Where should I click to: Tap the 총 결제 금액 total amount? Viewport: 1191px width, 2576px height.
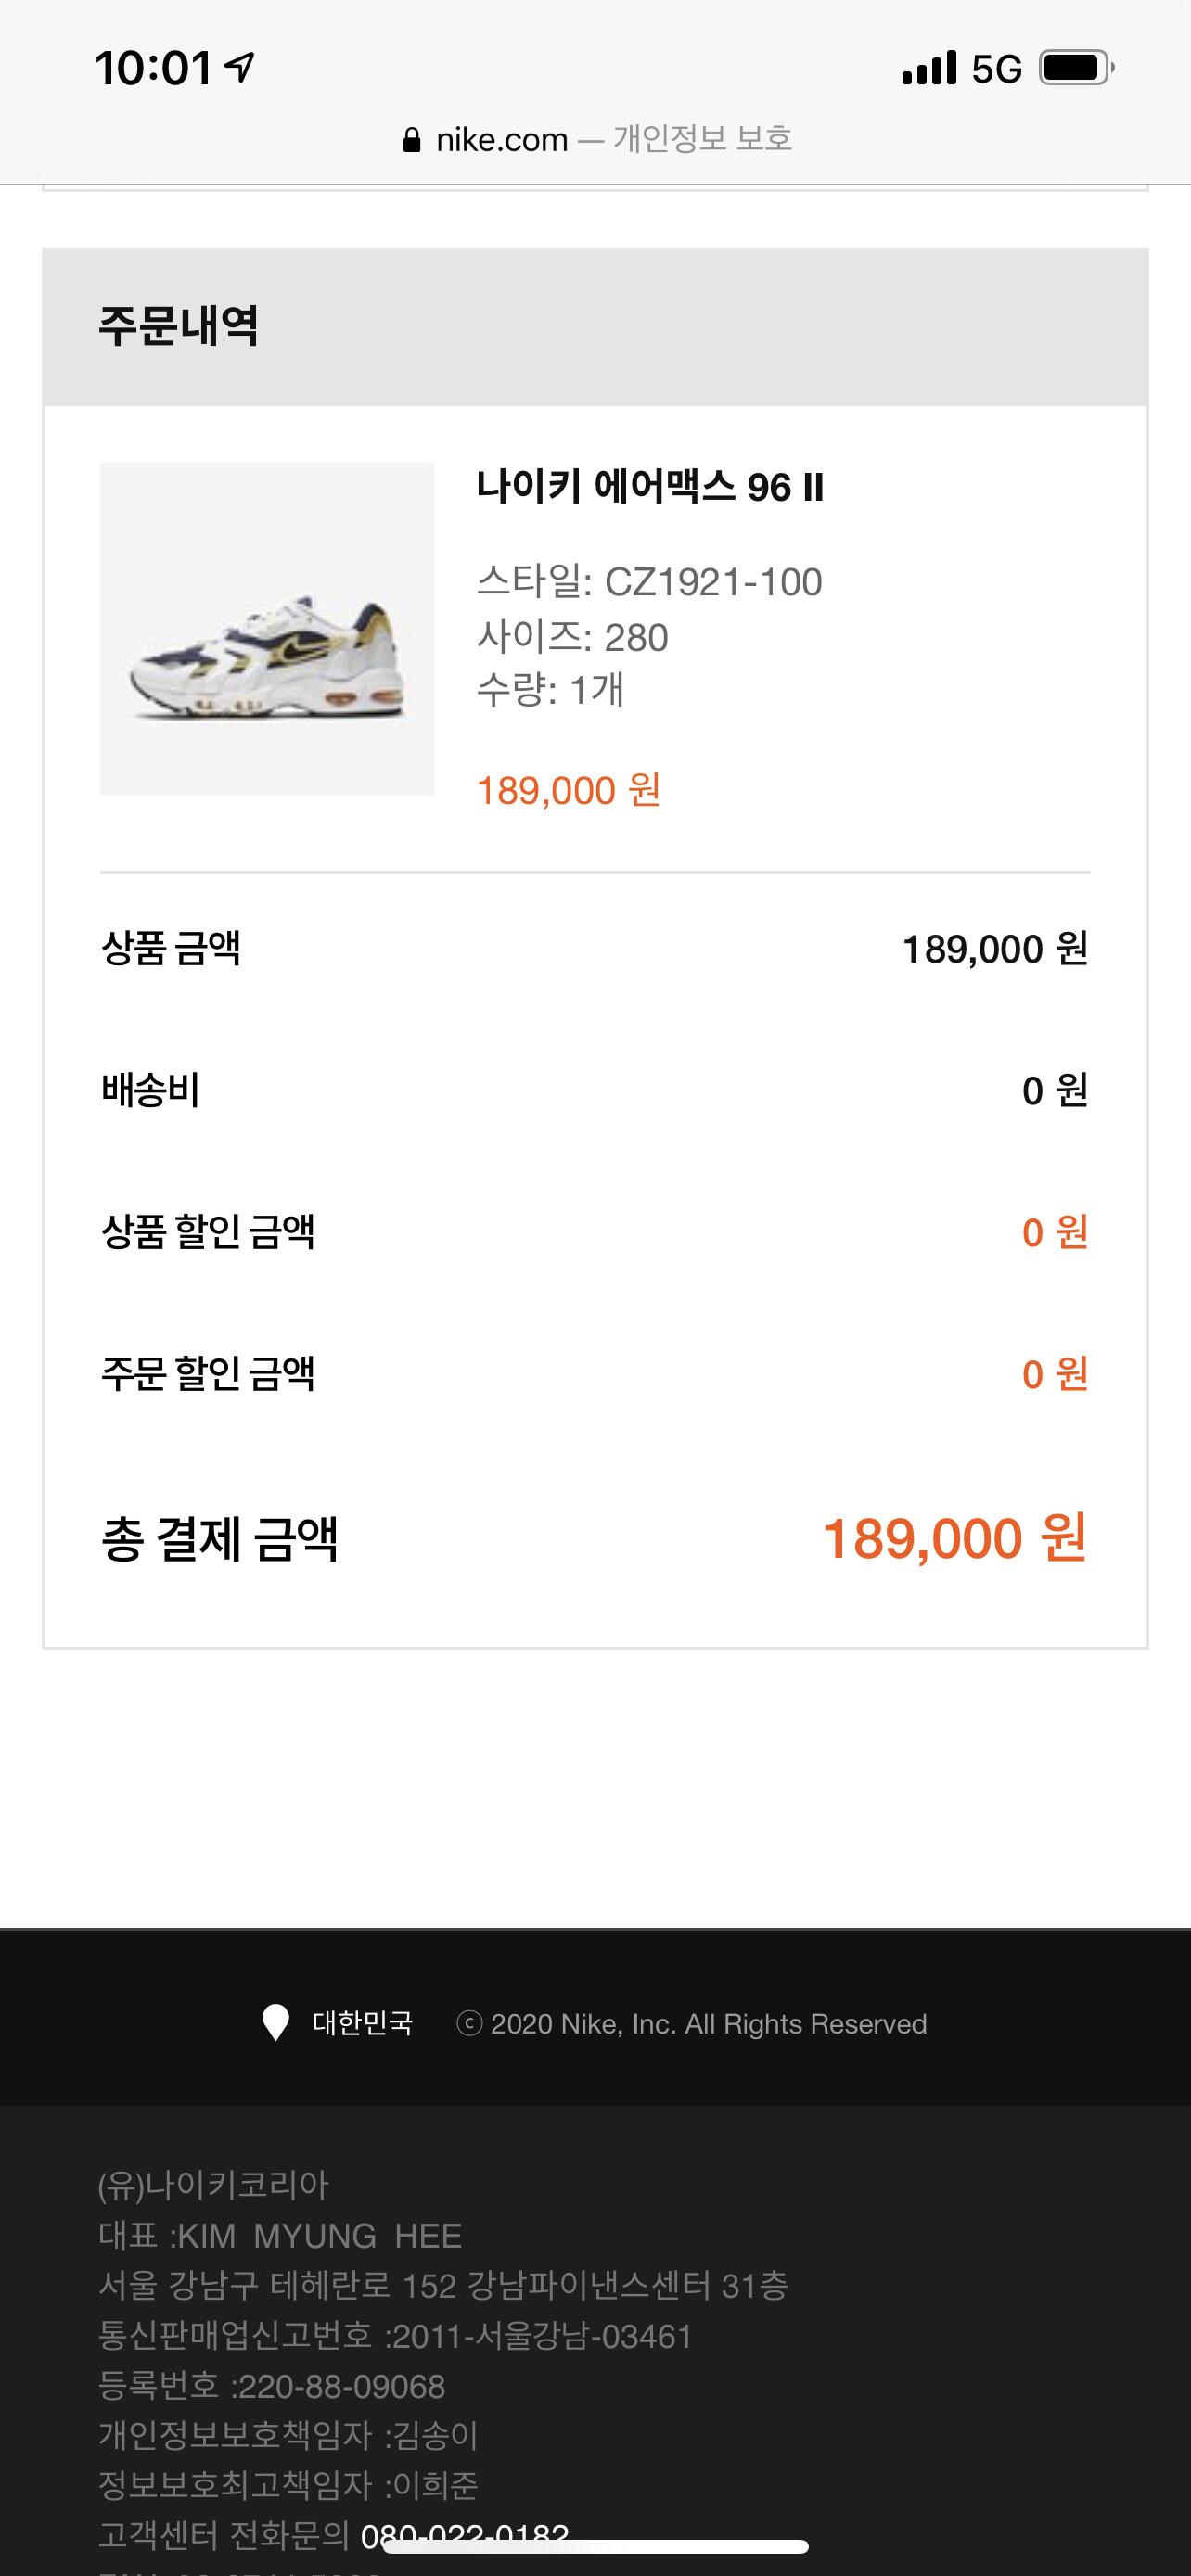(953, 1538)
